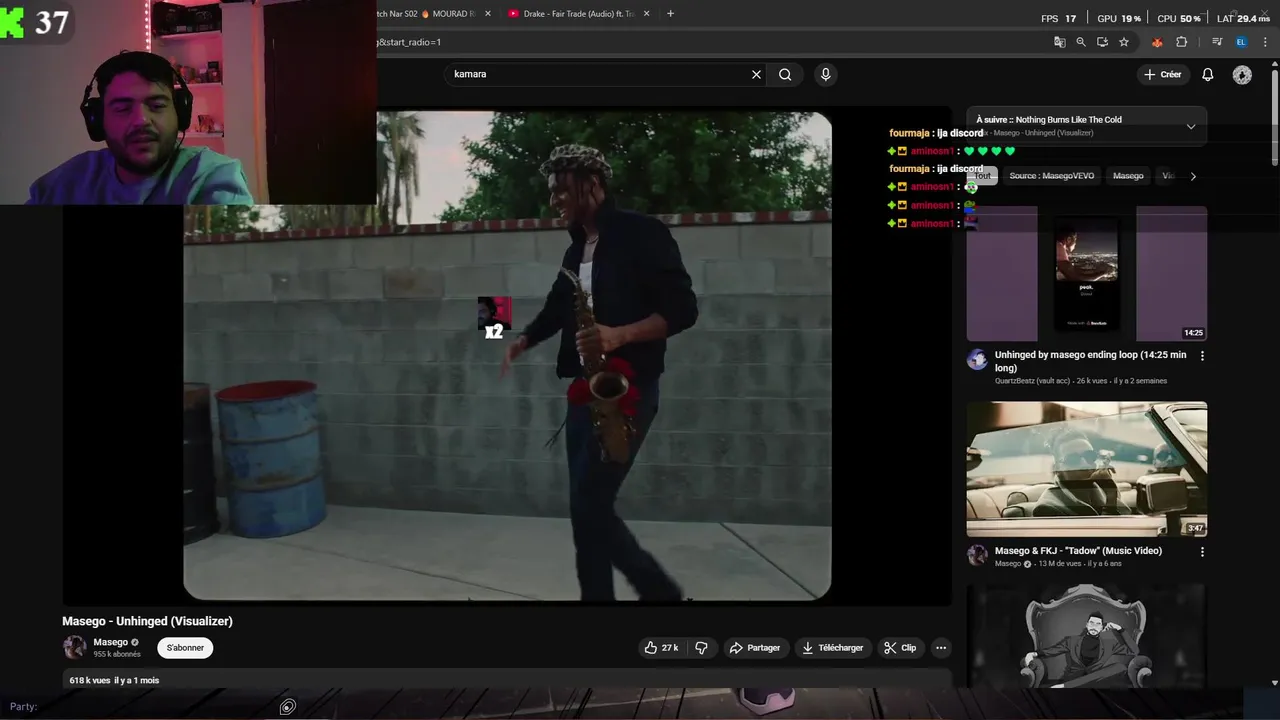Screen dimensions: 1280x720
Task: Click the FPS 17 overlay readout
Action: tap(1059, 18)
